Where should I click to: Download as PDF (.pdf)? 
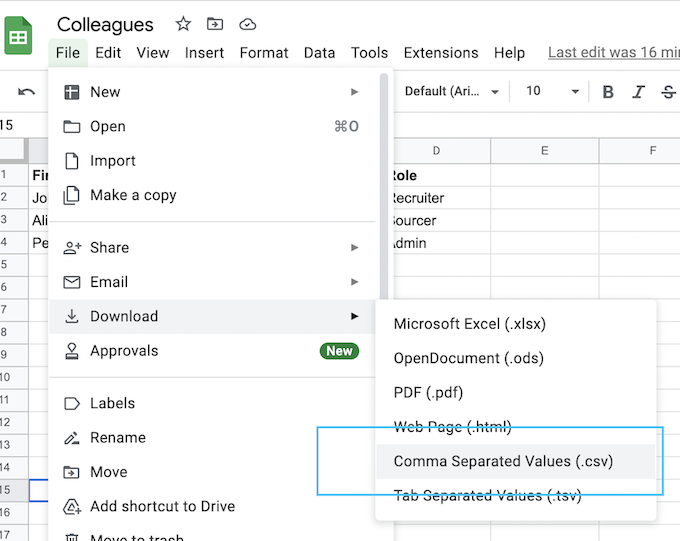(x=516, y=392)
